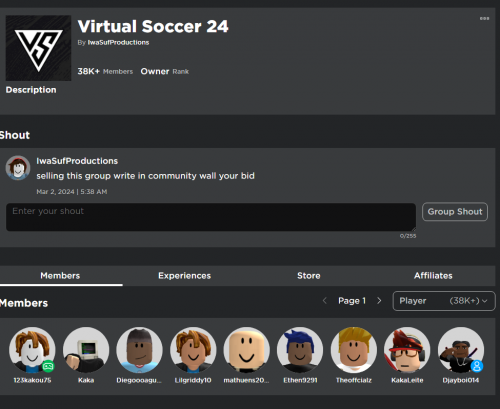Image resolution: width=500 pixels, height=409 pixels.
Task: Open the three-dot group options menu
Action: coord(484,18)
